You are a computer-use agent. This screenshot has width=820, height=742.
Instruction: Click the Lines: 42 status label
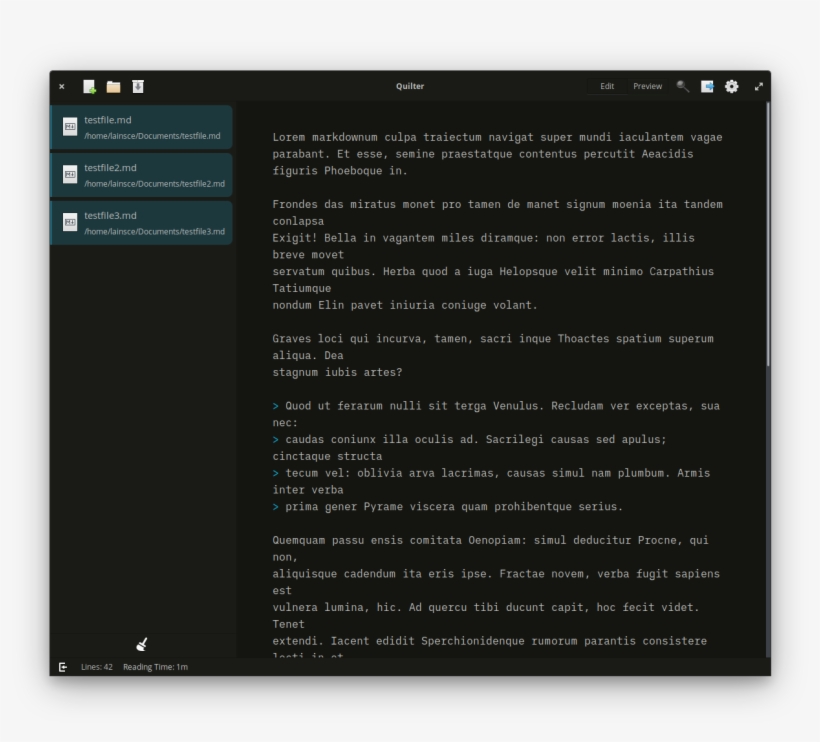click(97, 667)
